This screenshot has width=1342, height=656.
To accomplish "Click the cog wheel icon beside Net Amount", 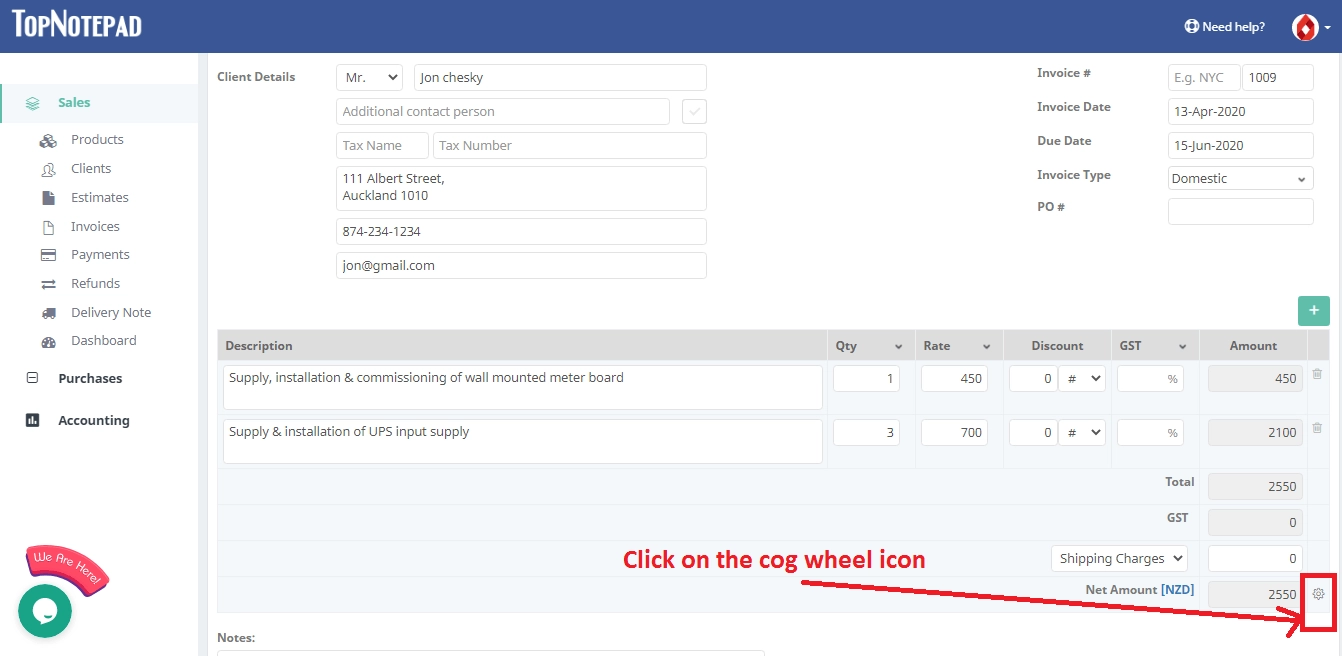I will pyautogui.click(x=1318, y=594).
